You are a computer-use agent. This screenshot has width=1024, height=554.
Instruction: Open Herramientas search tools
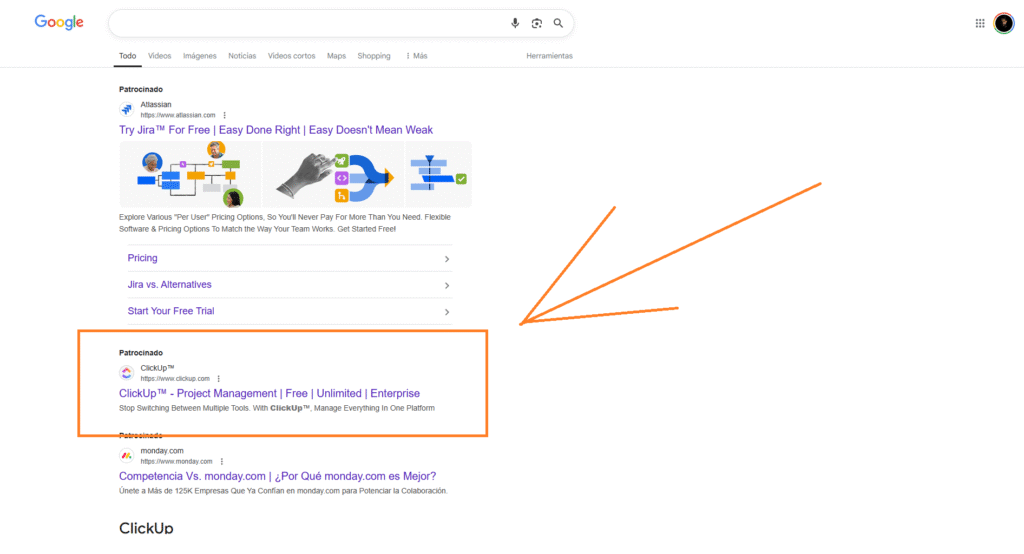549,56
